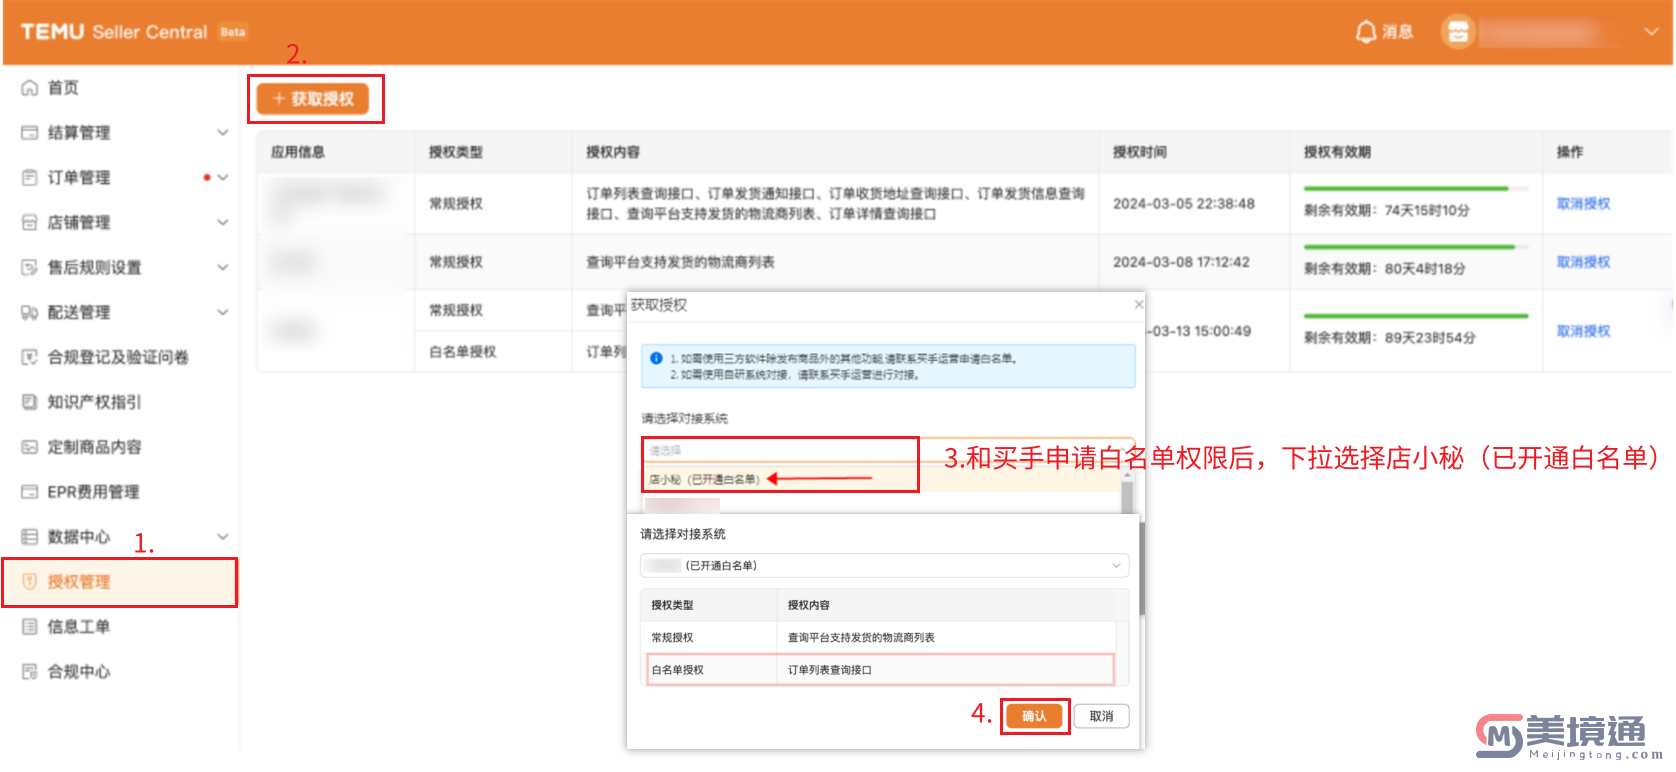Click the 订单管理 sidebar icon

pos(30,178)
